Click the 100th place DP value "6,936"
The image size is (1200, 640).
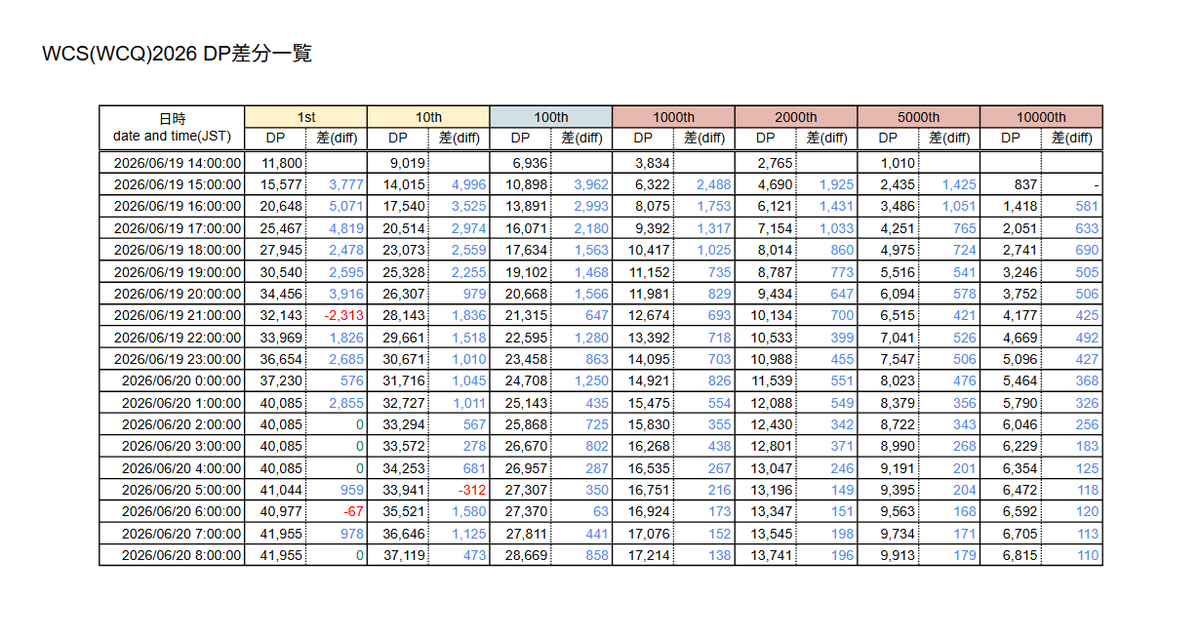pos(530,162)
